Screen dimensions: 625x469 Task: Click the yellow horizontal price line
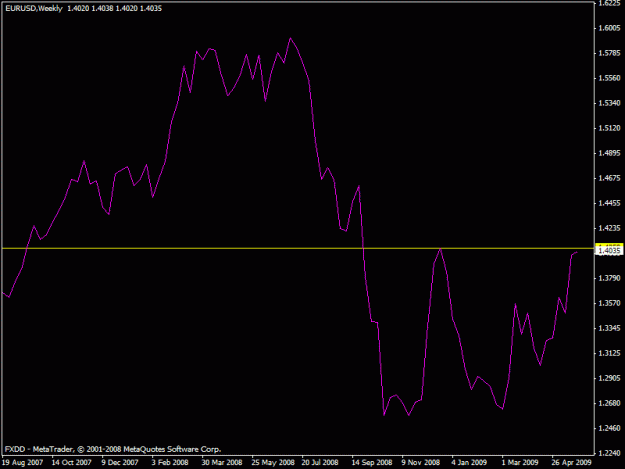(x=298, y=248)
